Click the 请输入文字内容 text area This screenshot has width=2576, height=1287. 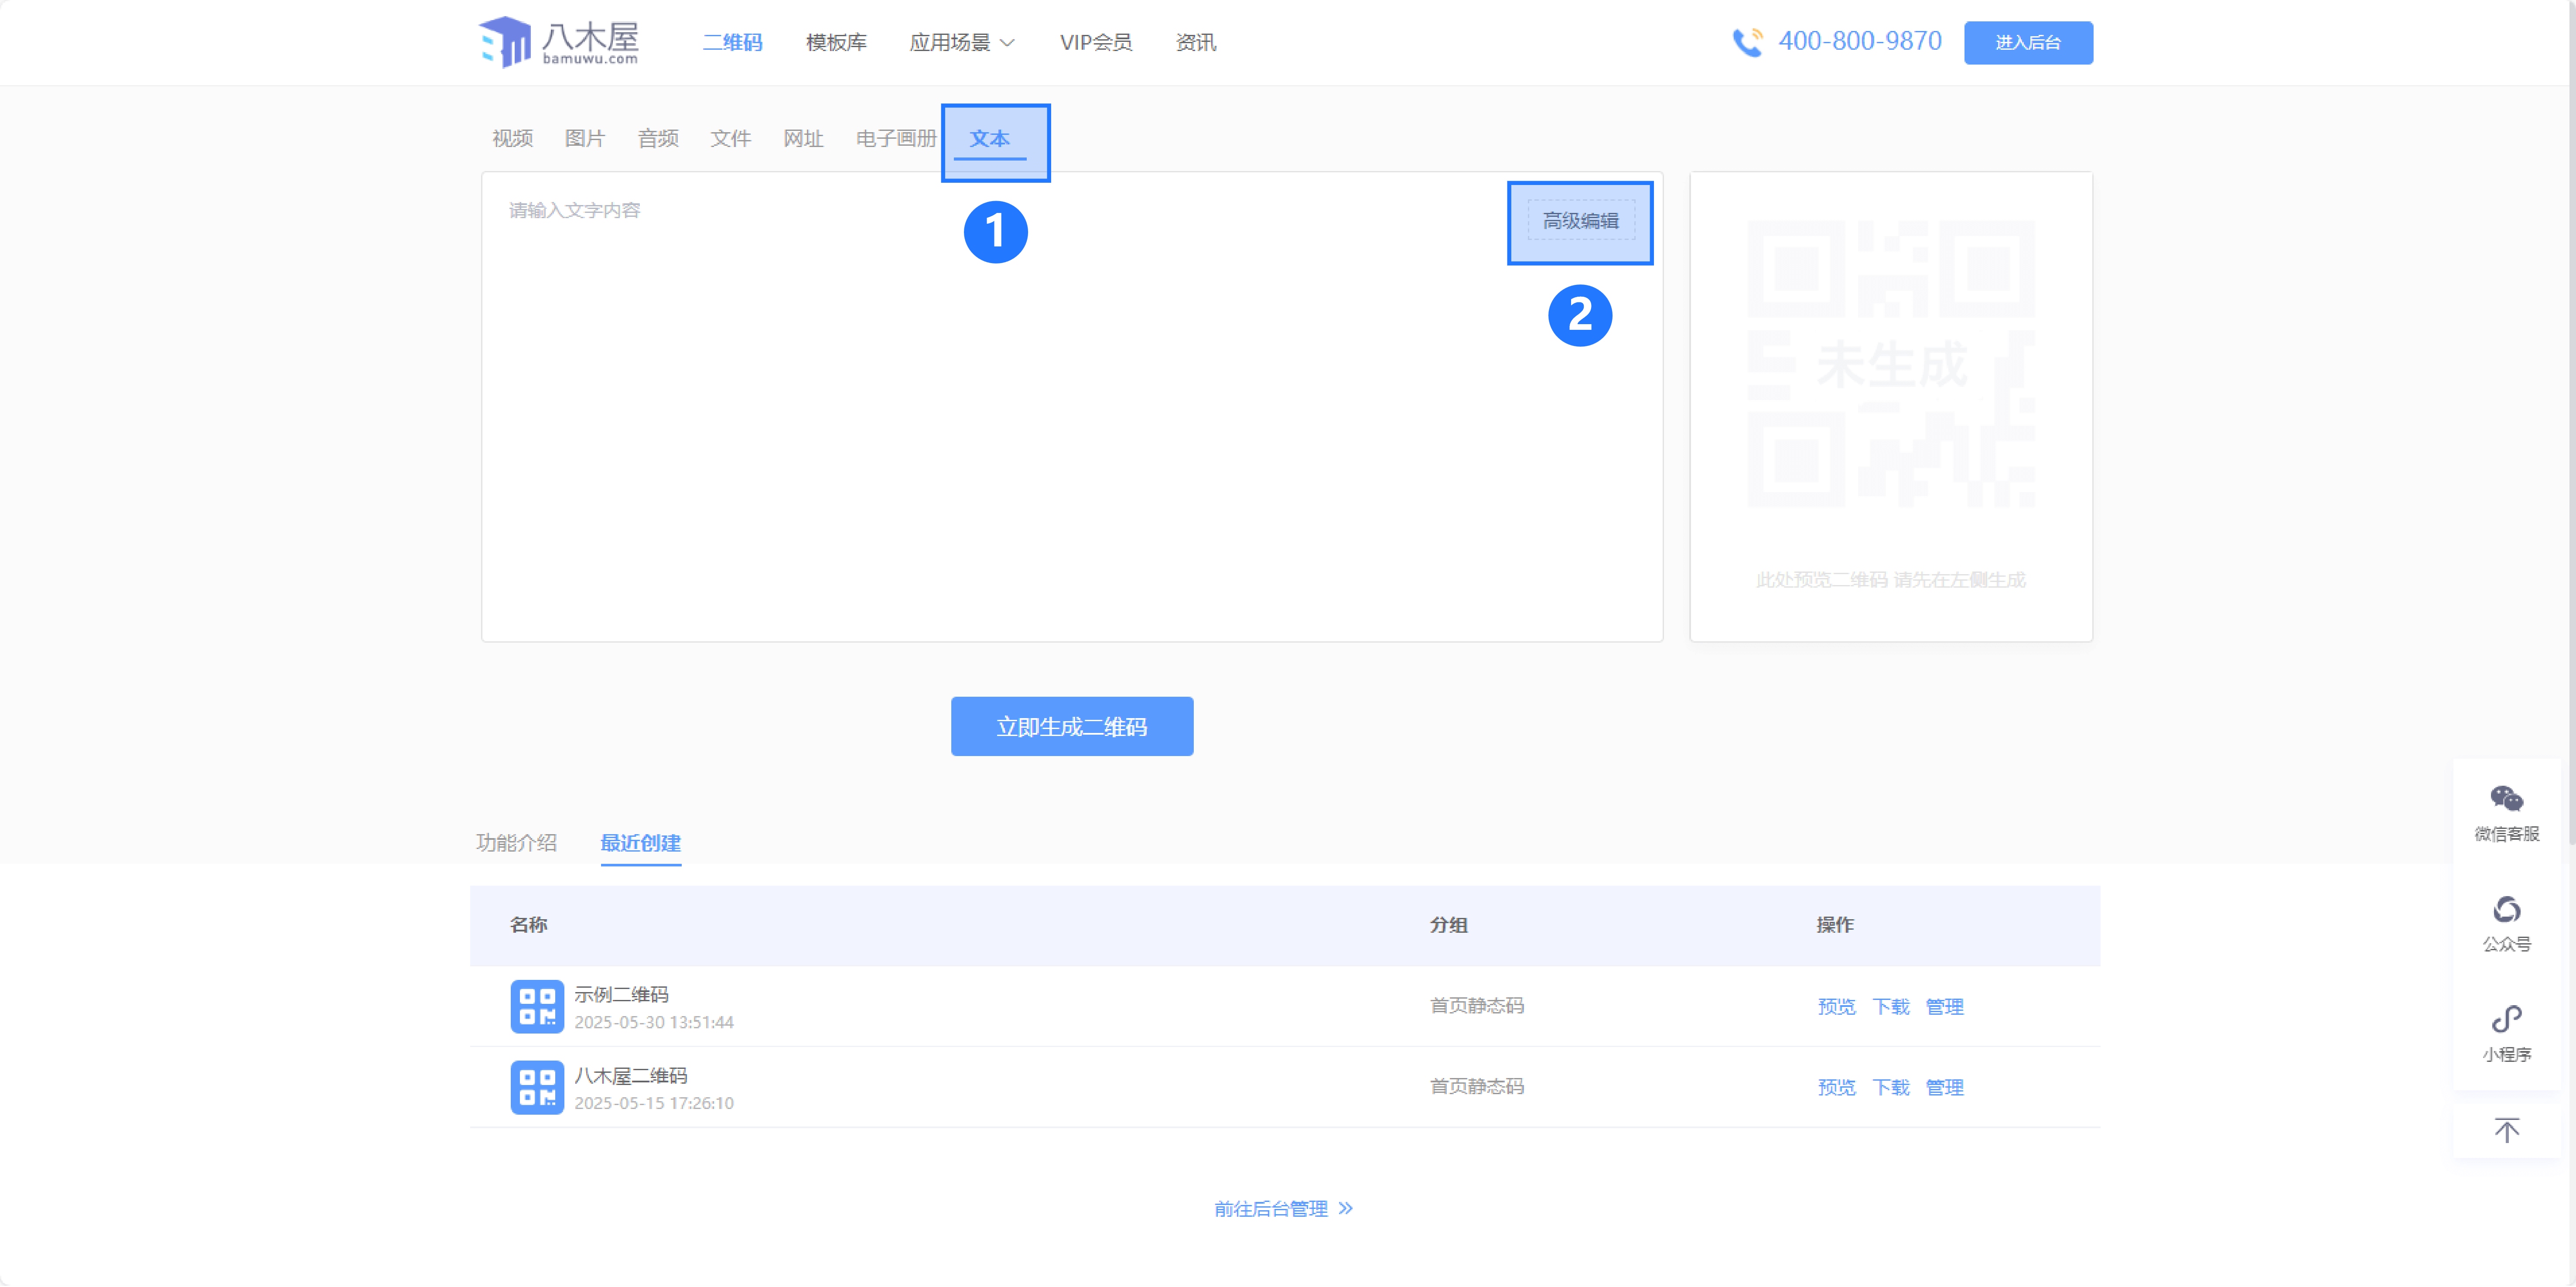coord(1000,420)
